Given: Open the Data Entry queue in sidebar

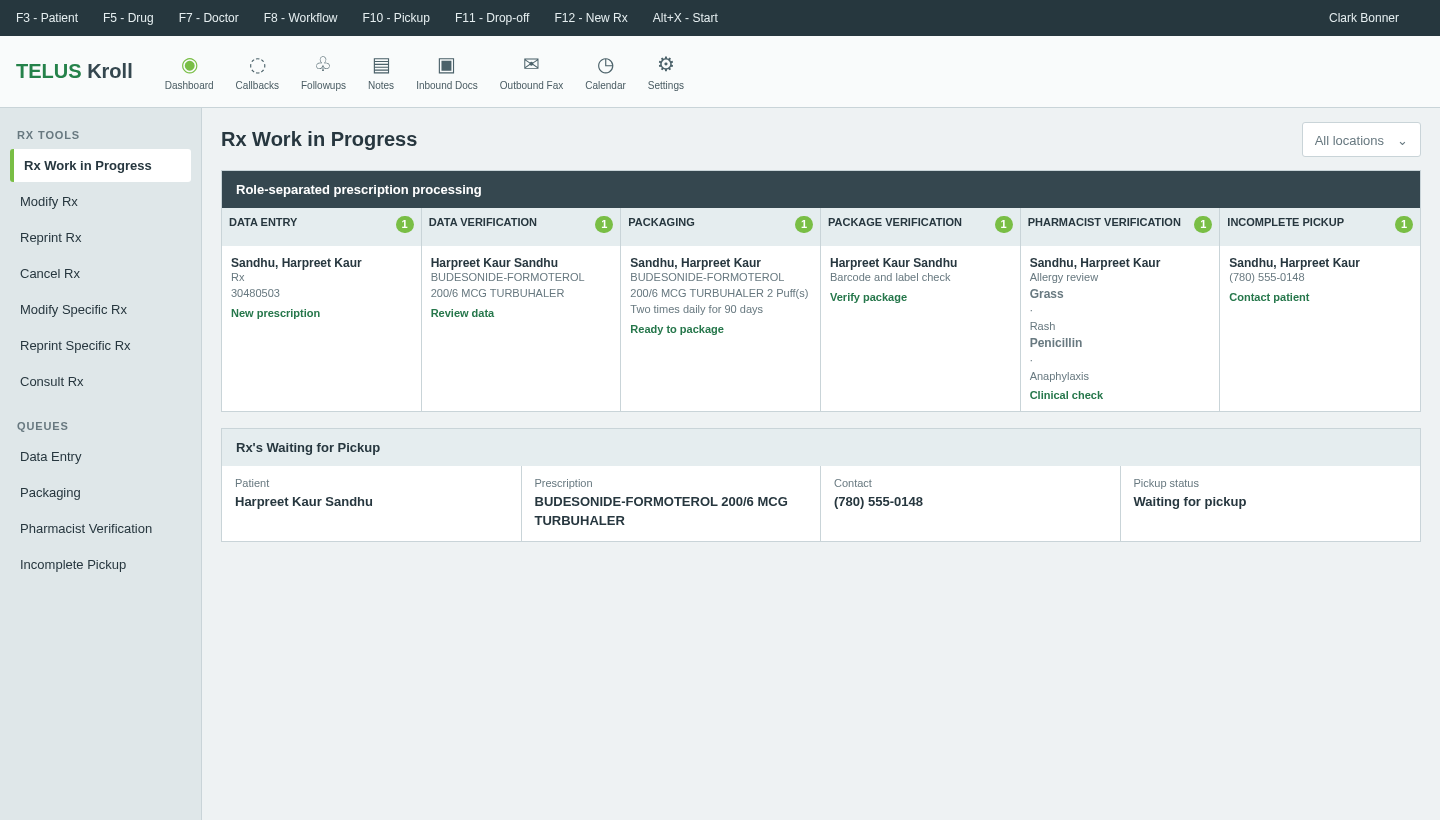Looking at the screenshot, I should click(x=101, y=457).
